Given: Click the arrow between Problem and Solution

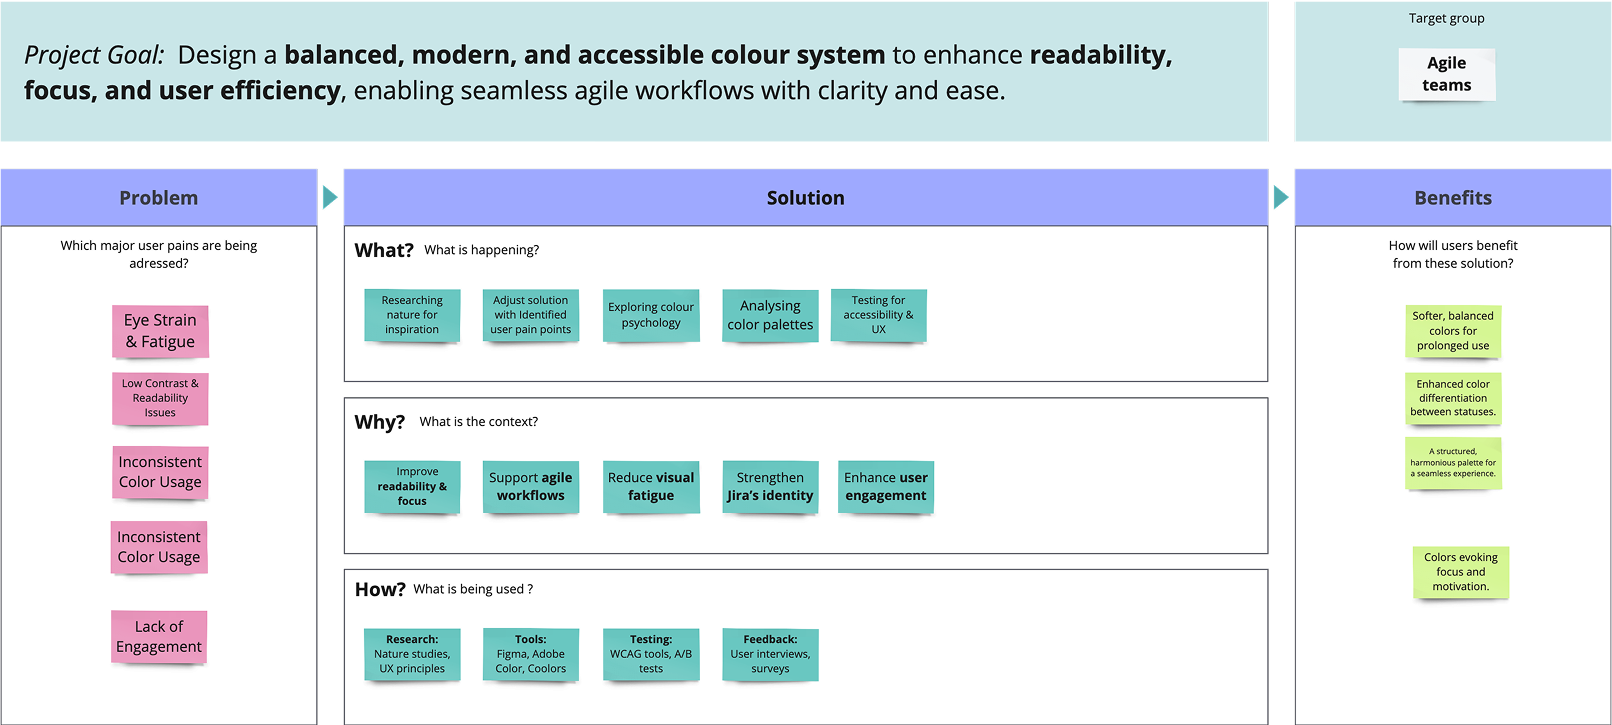Looking at the screenshot, I should pyautogui.click(x=330, y=197).
